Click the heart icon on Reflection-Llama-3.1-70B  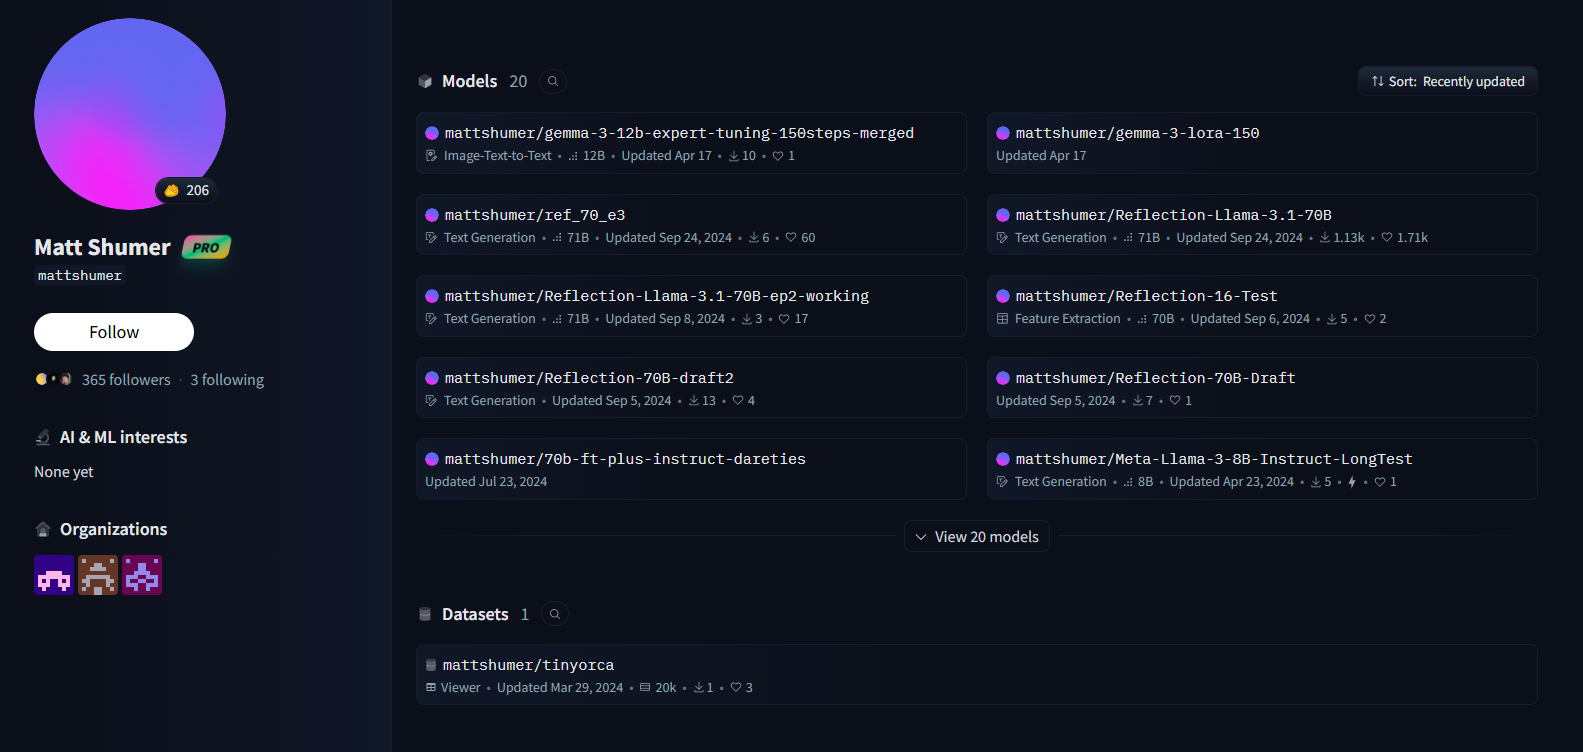click(x=1387, y=238)
